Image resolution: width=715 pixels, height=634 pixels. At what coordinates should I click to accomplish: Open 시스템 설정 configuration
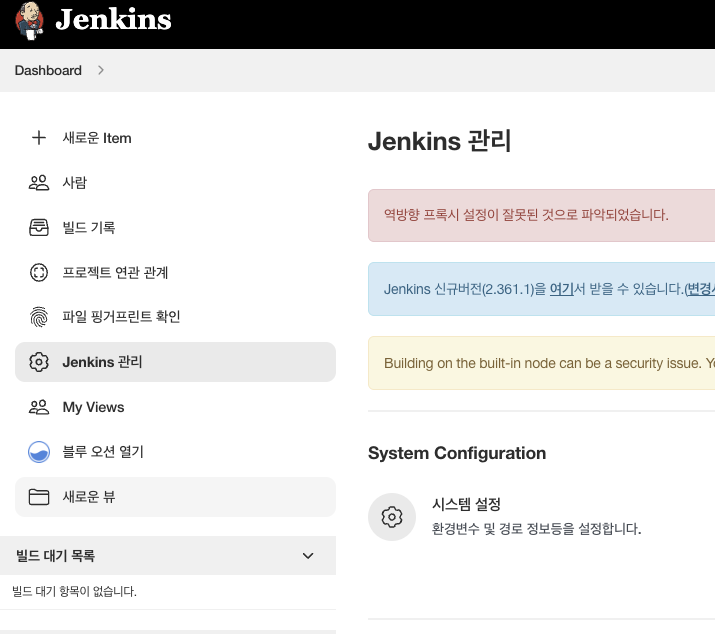[466, 504]
